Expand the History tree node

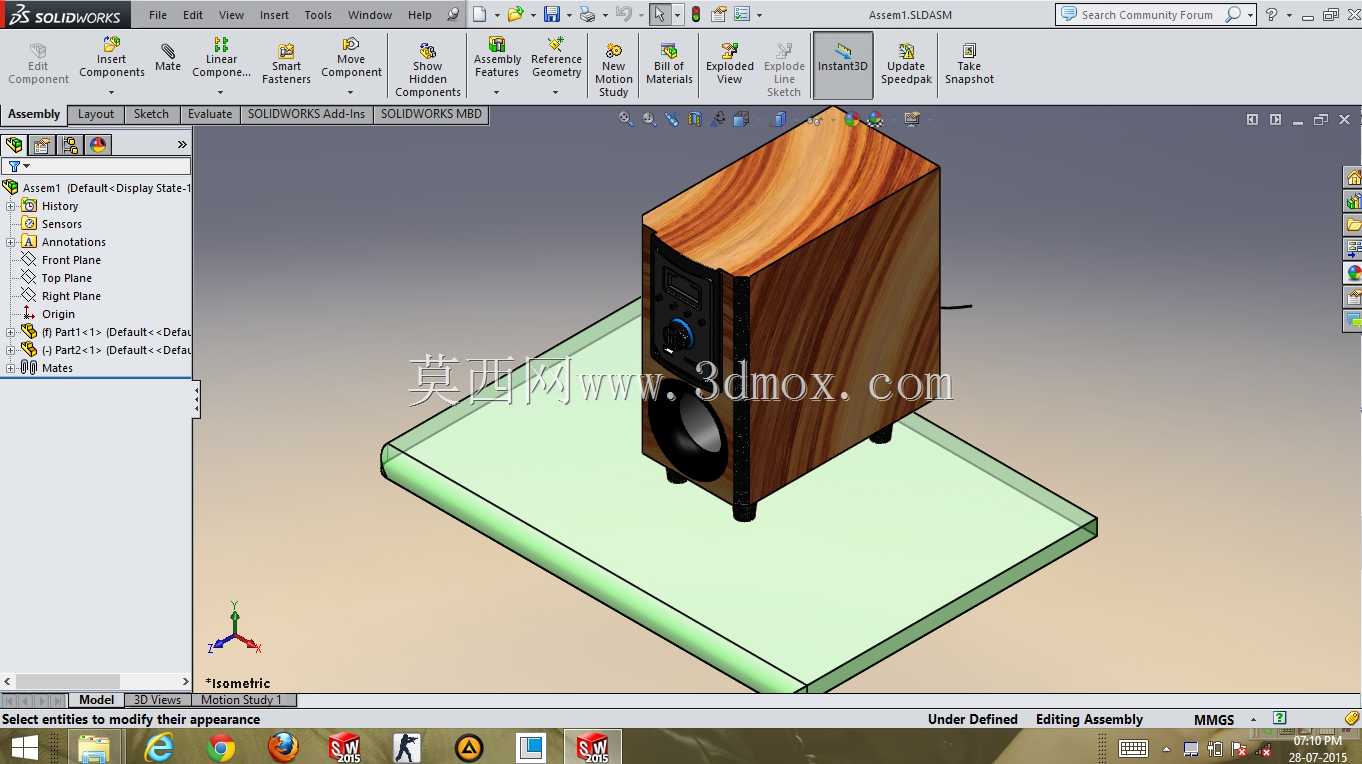(11, 206)
